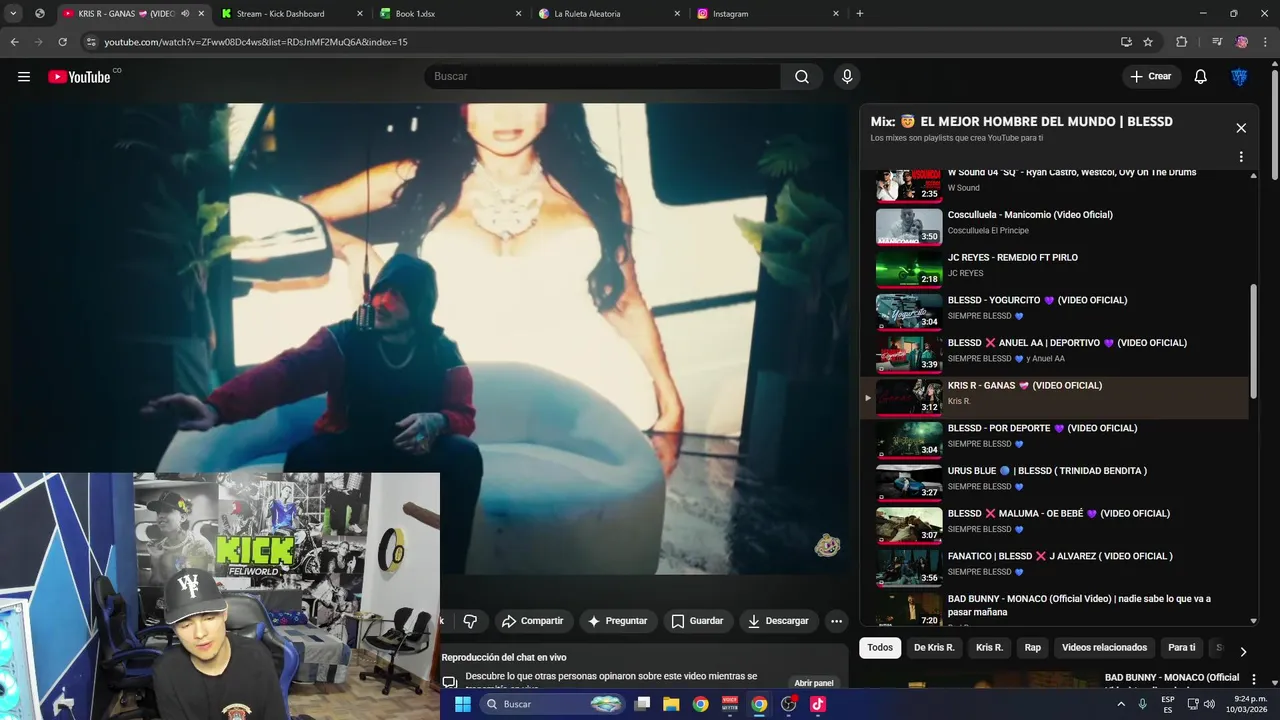Select the De Kris R. filter chip
Screen dimensions: 1280x720
coord(934,648)
